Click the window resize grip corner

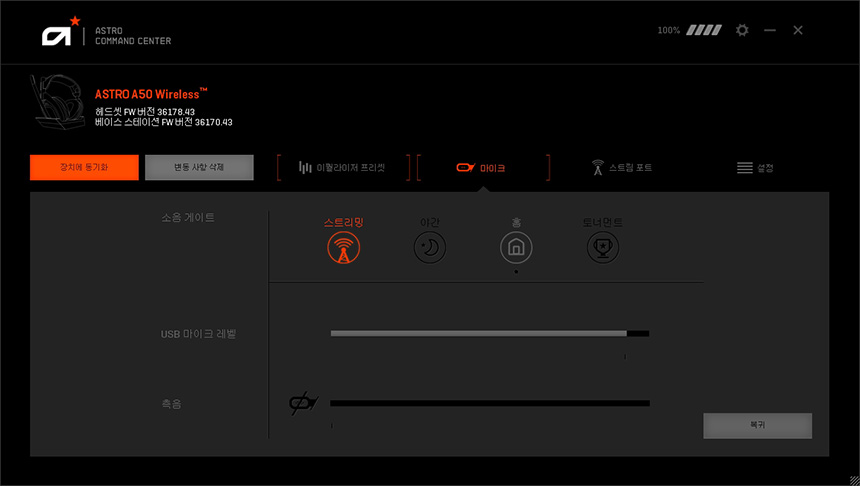854,481
